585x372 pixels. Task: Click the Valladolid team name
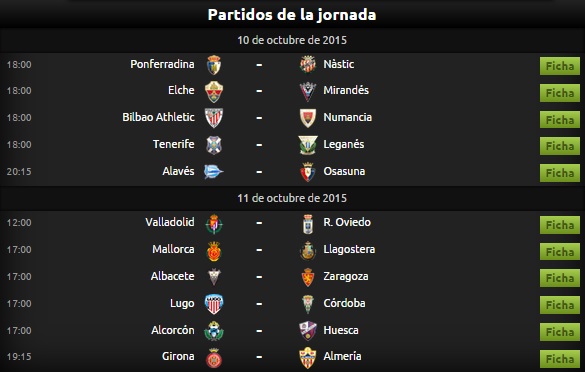click(x=170, y=222)
